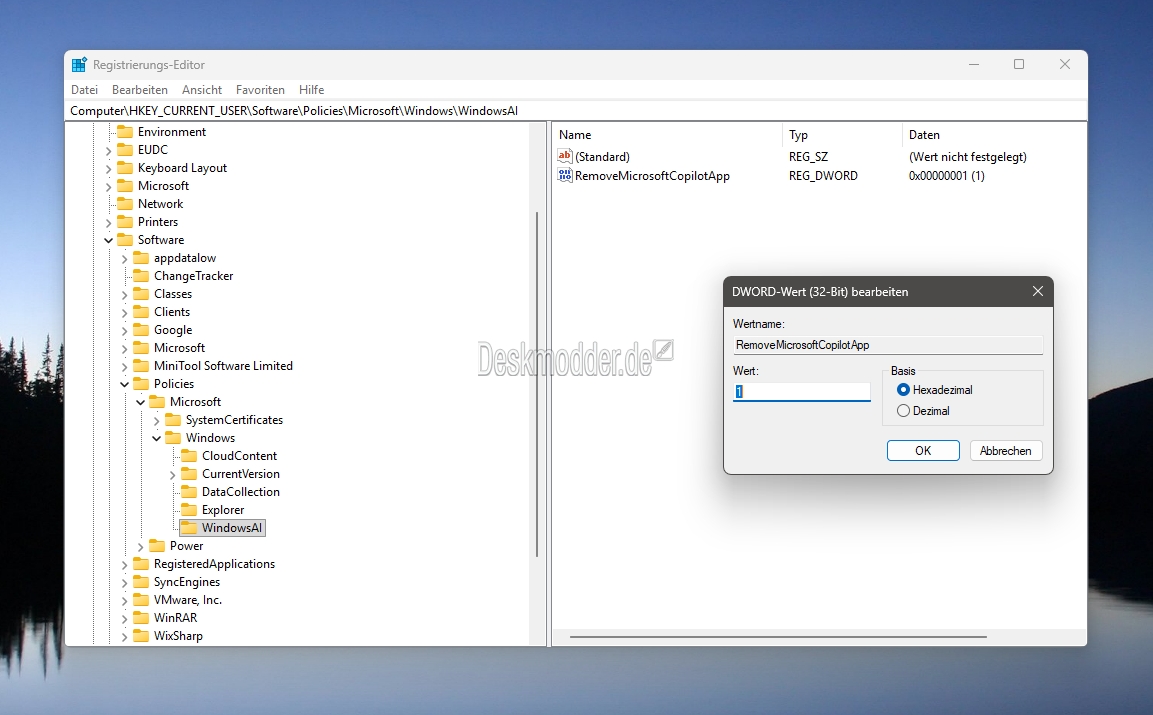Click the (Standard) string value icon
The image size is (1153, 715).
(565, 157)
